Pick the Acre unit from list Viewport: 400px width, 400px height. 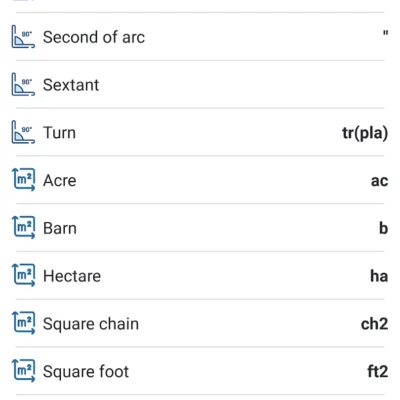(60, 181)
